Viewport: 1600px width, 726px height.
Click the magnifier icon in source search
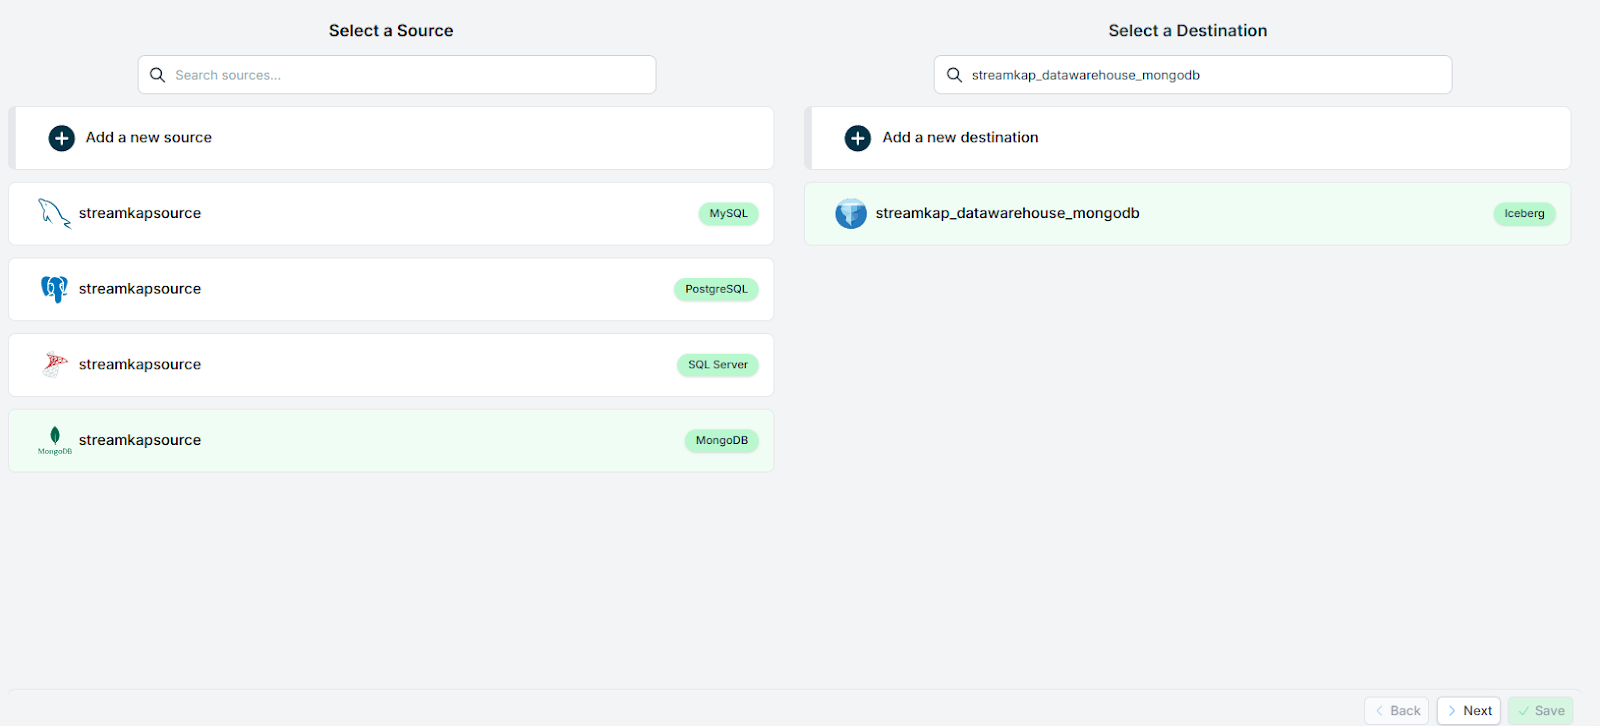click(157, 75)
